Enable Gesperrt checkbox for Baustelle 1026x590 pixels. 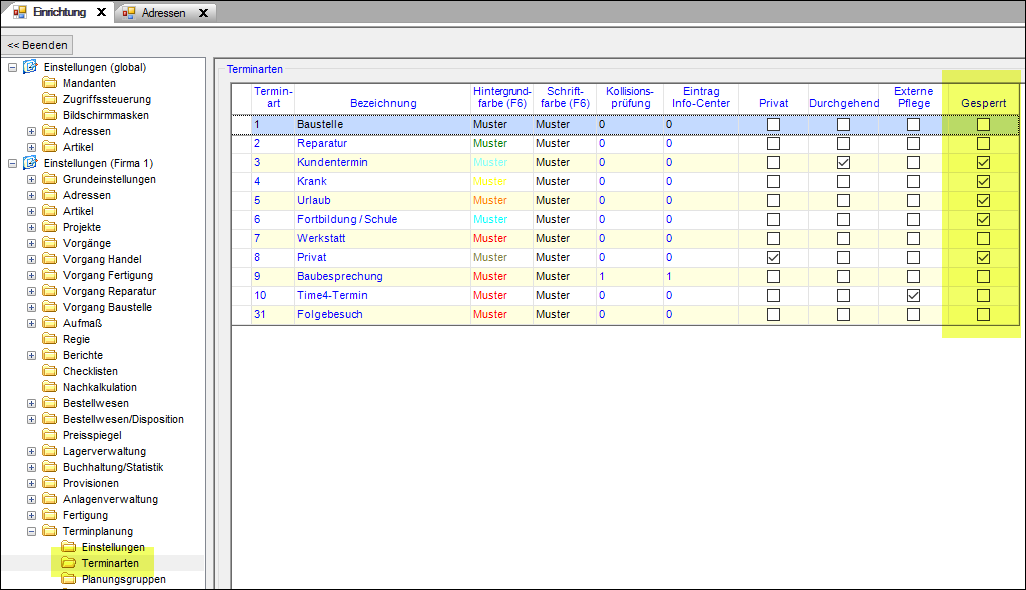[x=983, y=125]
